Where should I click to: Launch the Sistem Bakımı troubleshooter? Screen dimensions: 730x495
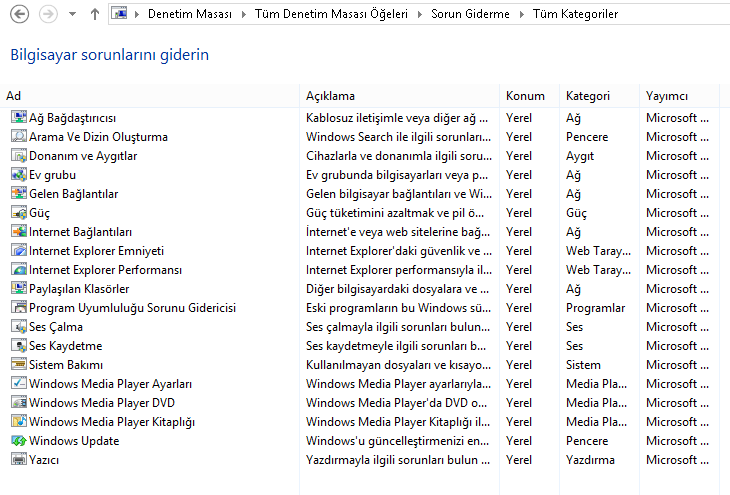pyautogui.click(x=66, y=365)
